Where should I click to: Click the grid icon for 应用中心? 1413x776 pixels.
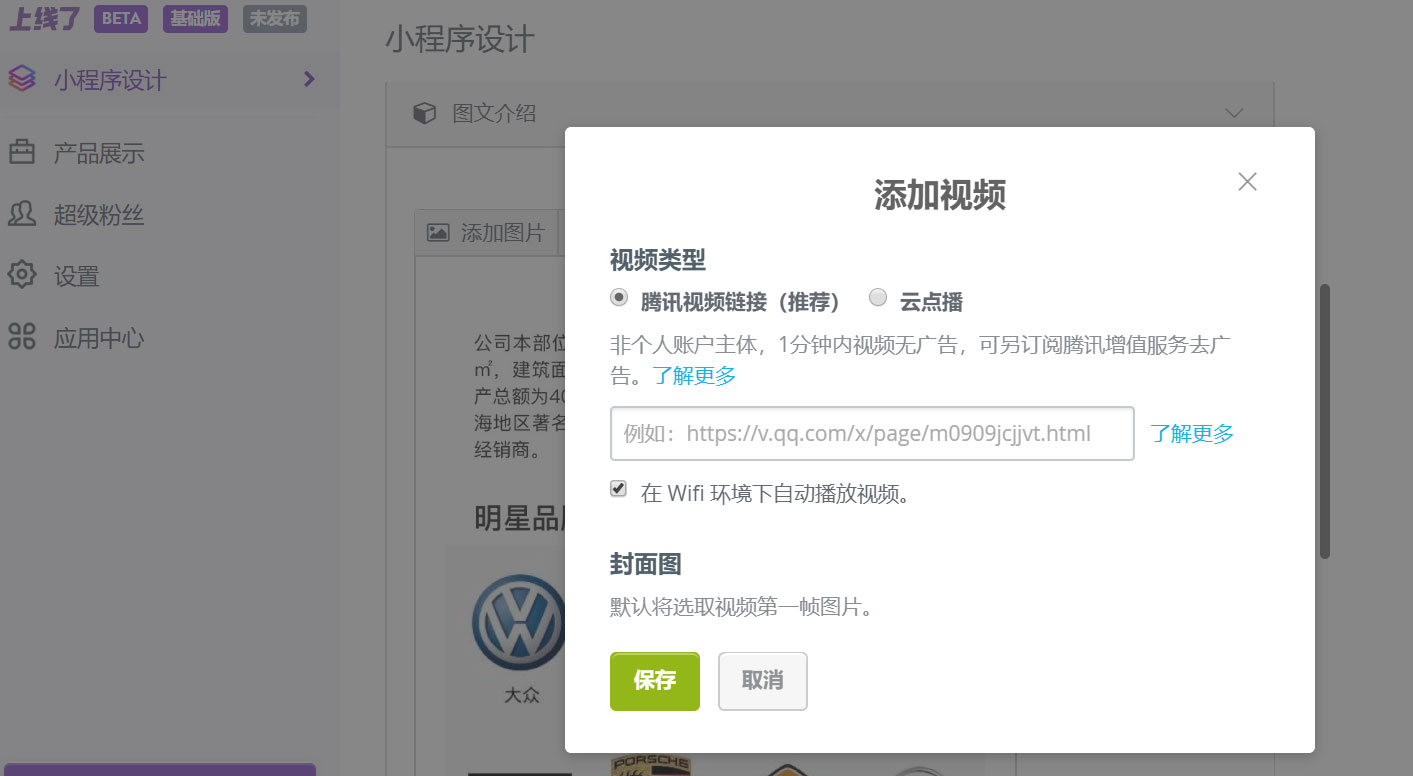click(22, 337)
